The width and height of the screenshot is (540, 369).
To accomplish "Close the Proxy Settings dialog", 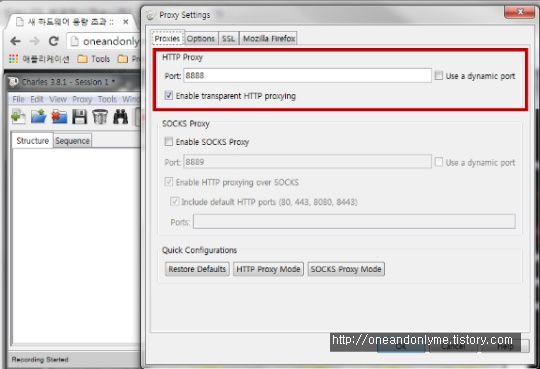I will [520, 12].
